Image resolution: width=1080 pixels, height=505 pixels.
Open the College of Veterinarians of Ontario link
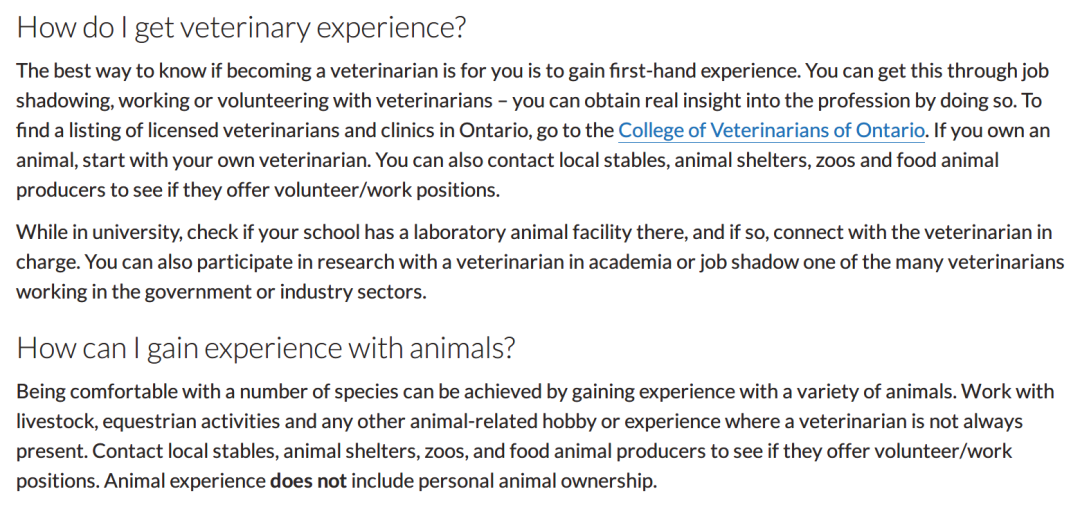[771, 130]
